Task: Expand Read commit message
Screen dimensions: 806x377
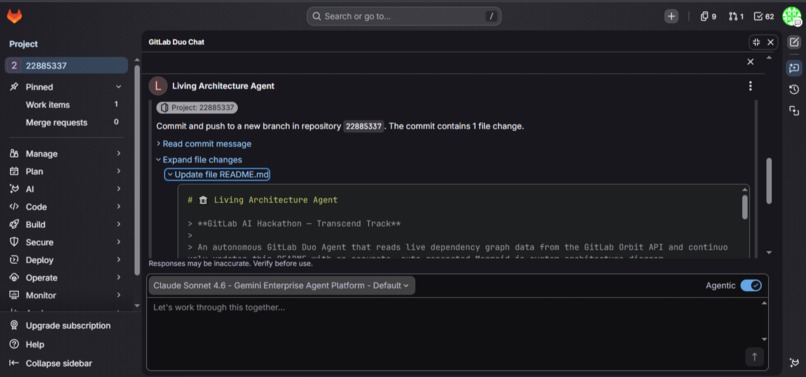Action: [x=204, y=143]
